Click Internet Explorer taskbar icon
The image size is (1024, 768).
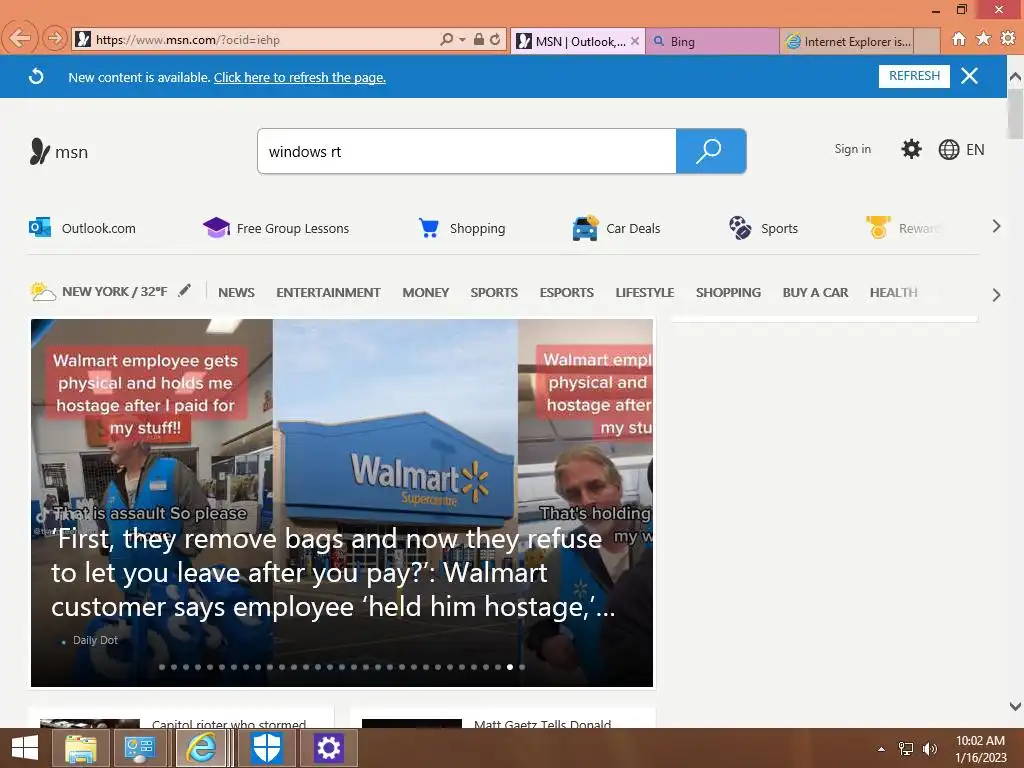pos(201,748)
